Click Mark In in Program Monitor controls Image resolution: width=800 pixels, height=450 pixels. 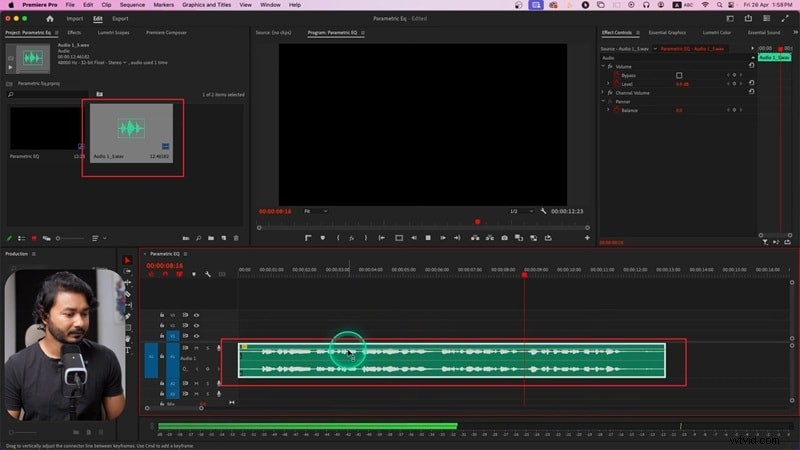click(x=338, y=238)
